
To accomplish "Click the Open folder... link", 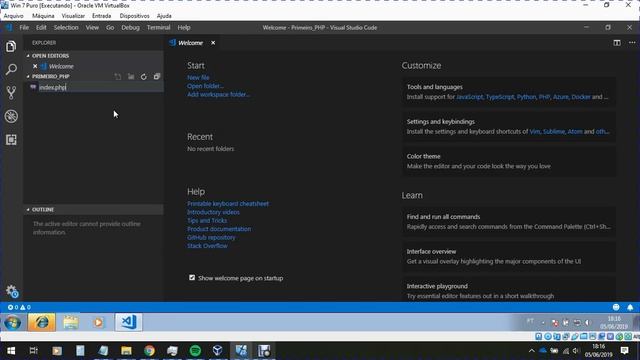I will [205, 86].
